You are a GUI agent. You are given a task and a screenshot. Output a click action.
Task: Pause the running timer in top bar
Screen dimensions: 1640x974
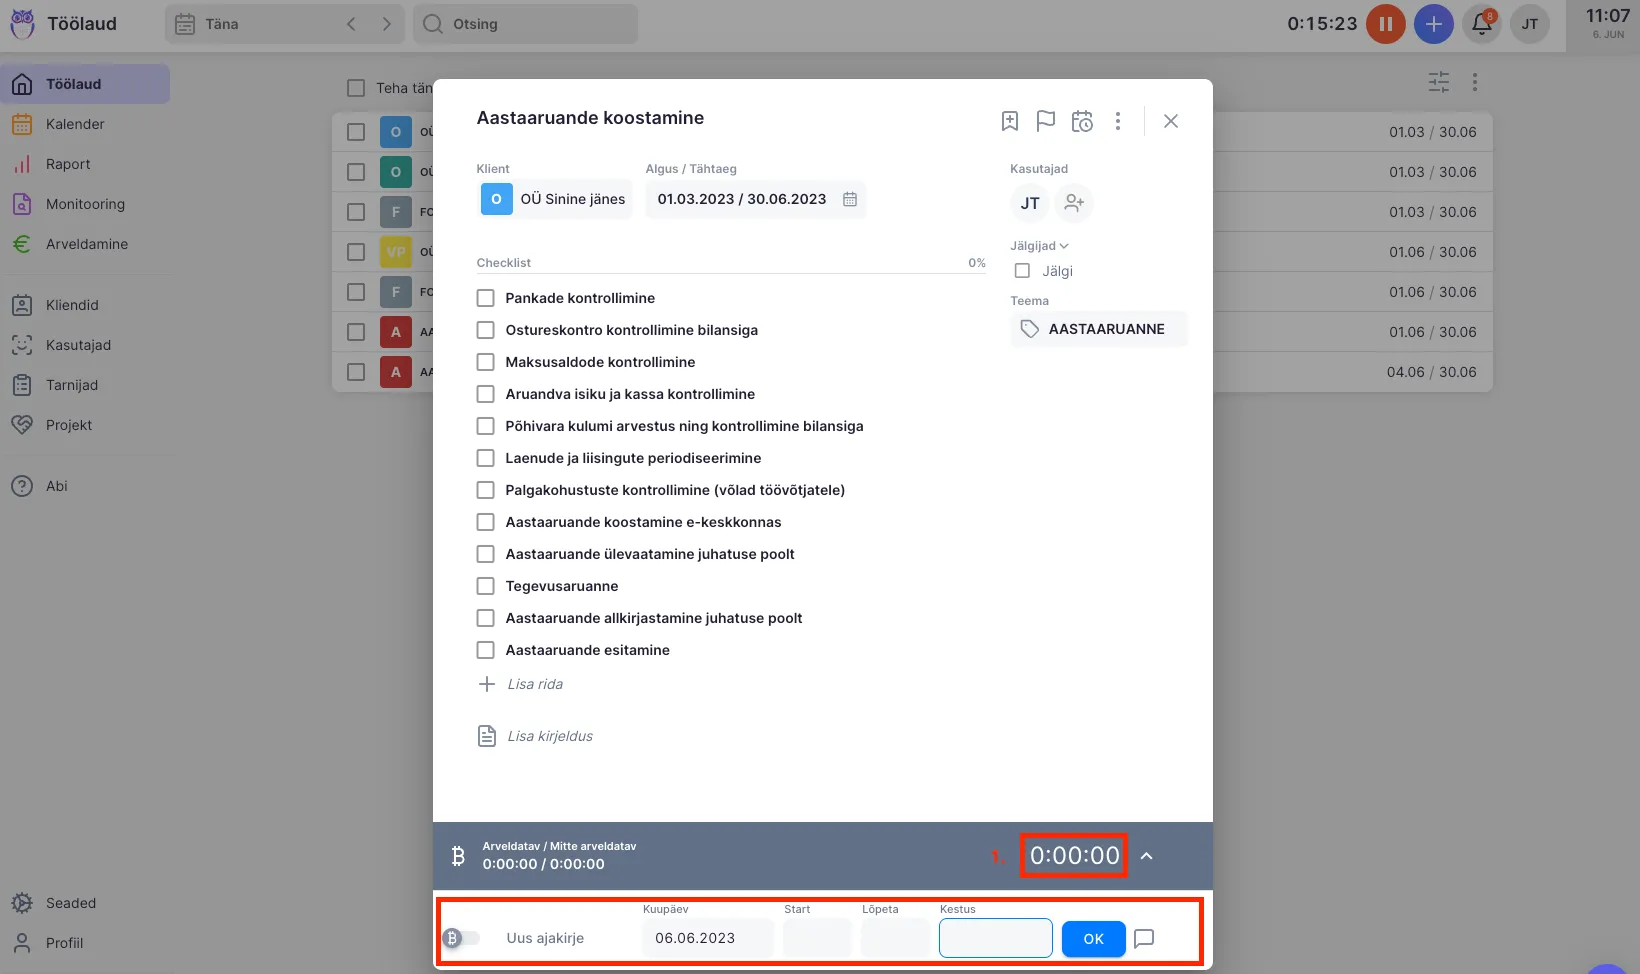[x=1385, y=24]
